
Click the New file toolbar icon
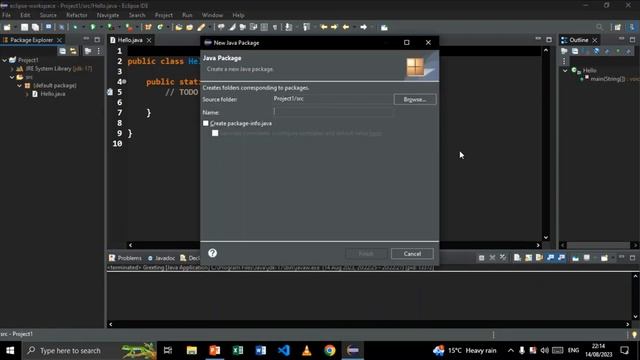7,27
